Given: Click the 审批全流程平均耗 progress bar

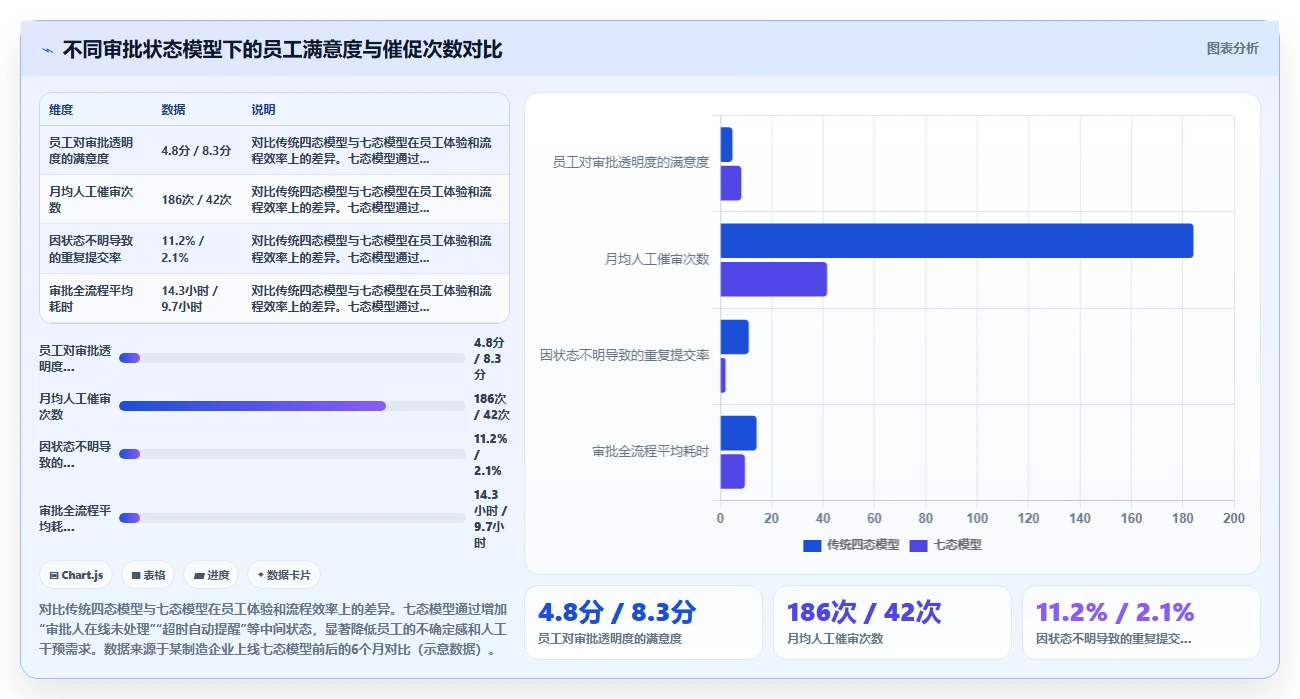Looking at the screenshot, I should (x=292, y=518).
